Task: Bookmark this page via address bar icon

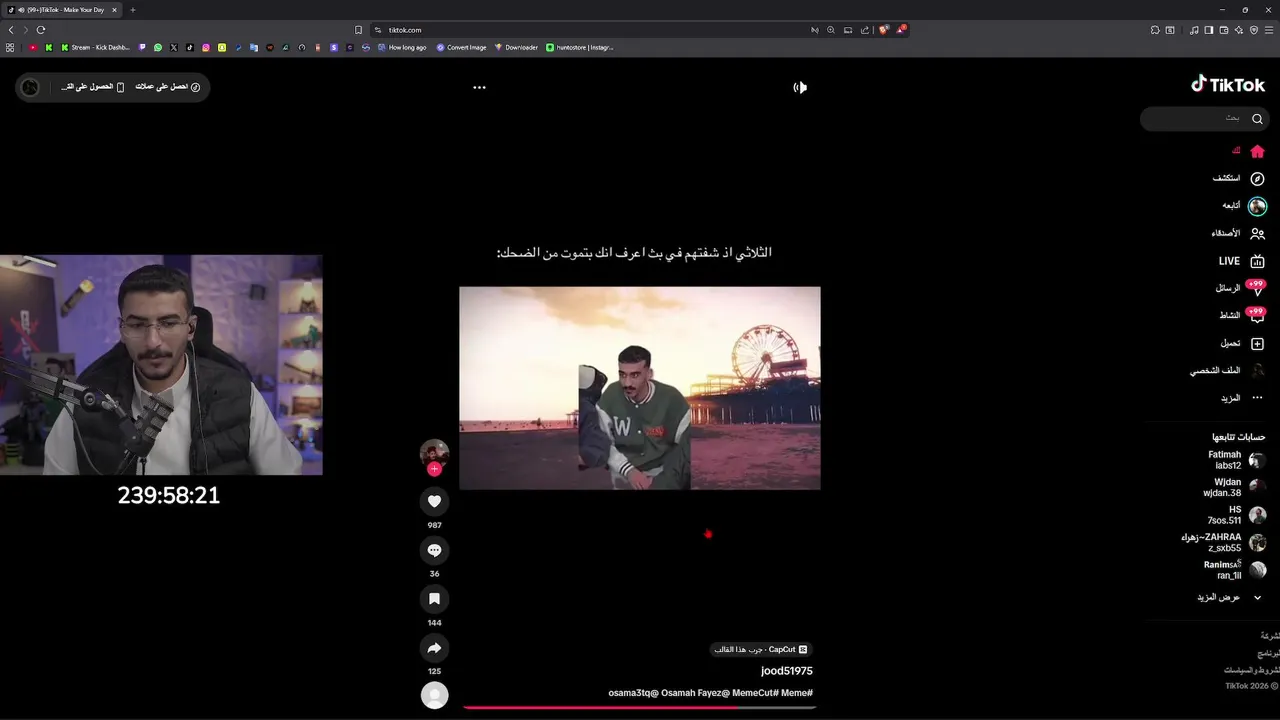Action: tap(358, 30)
